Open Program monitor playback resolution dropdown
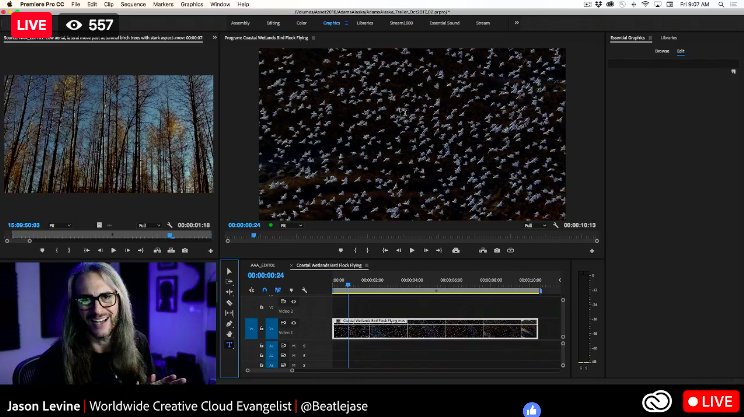This screenshot has width=744, height=417. coord(535,225)
